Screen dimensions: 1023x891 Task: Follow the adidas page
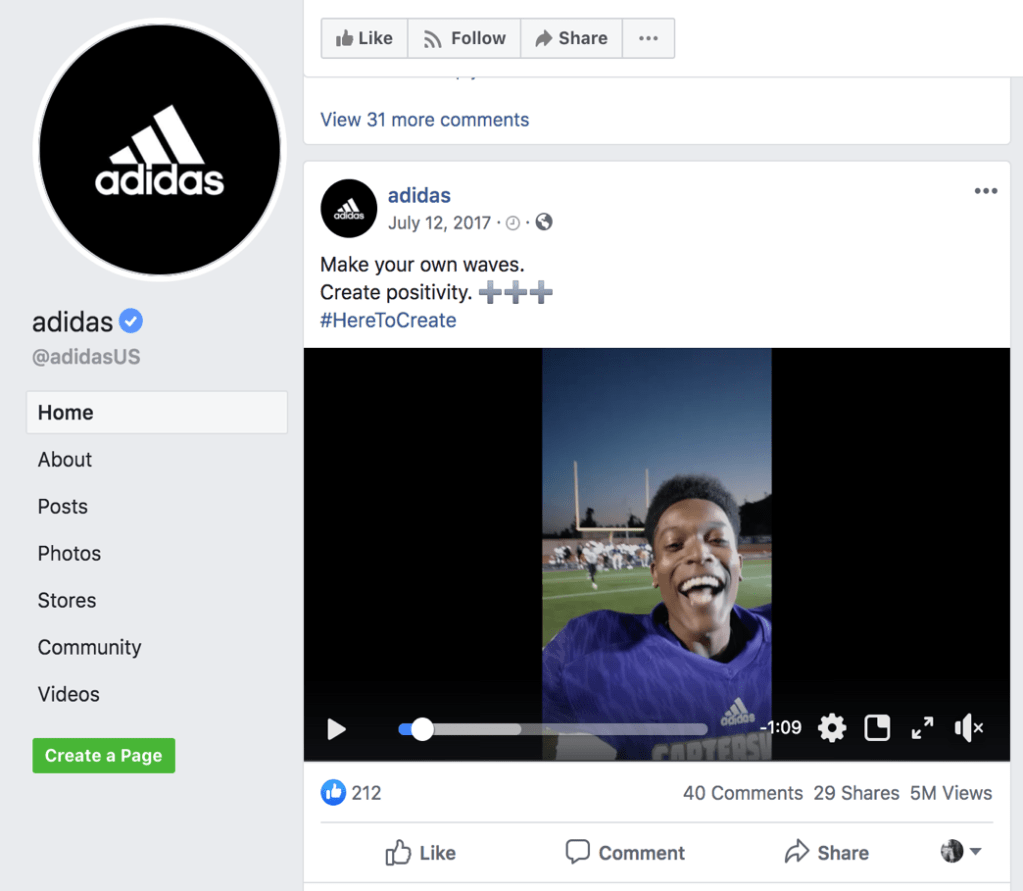464,38
